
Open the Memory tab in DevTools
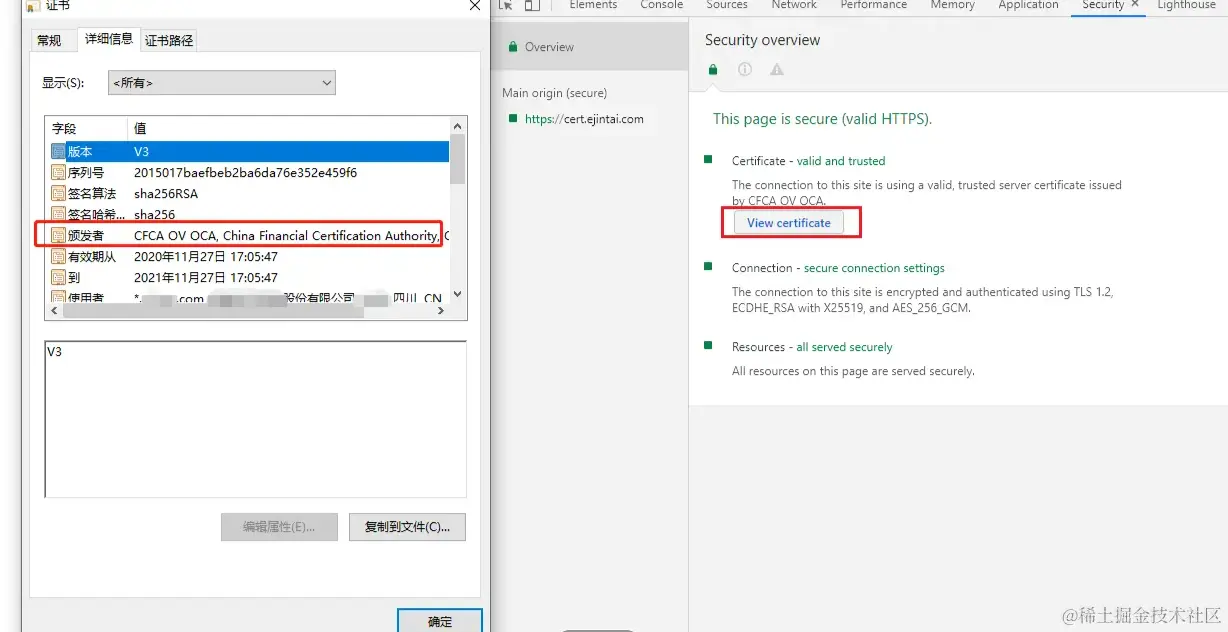953,5
